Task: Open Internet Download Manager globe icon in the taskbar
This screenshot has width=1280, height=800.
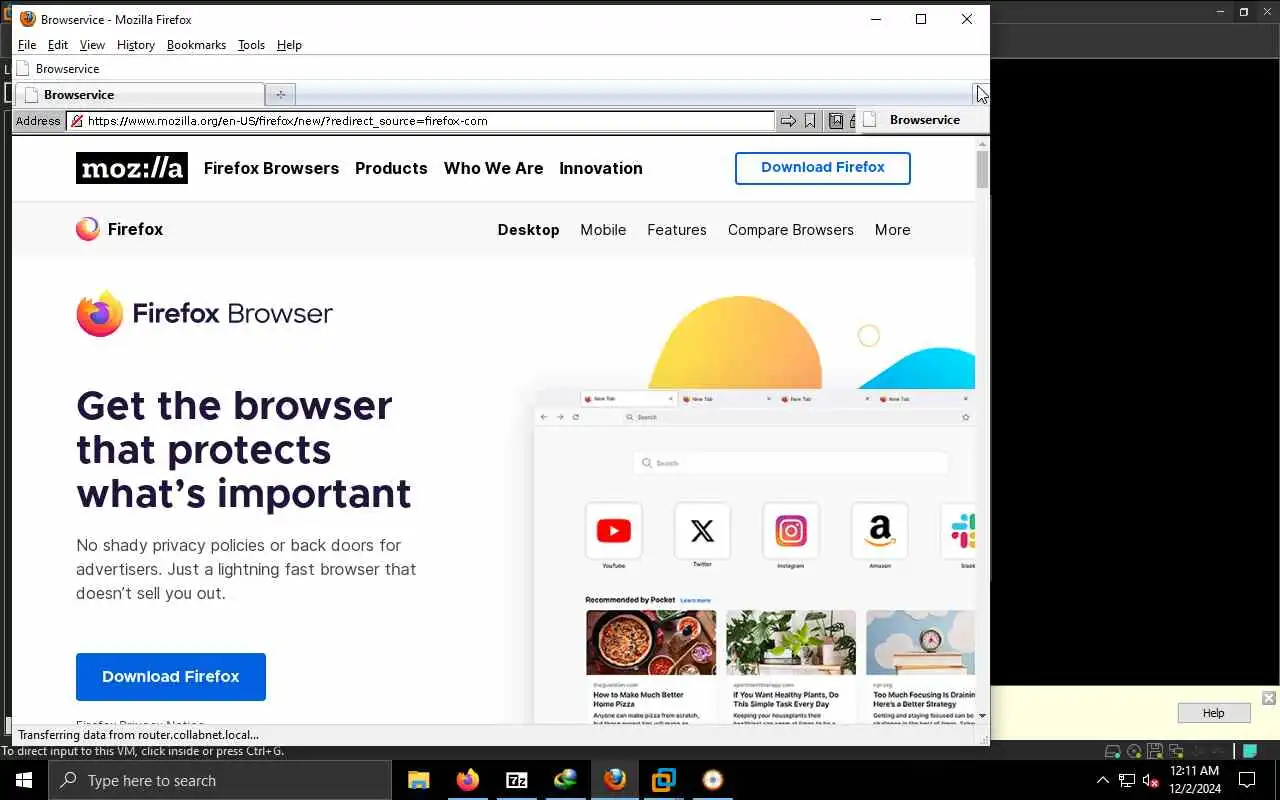Action: point(565,780)
